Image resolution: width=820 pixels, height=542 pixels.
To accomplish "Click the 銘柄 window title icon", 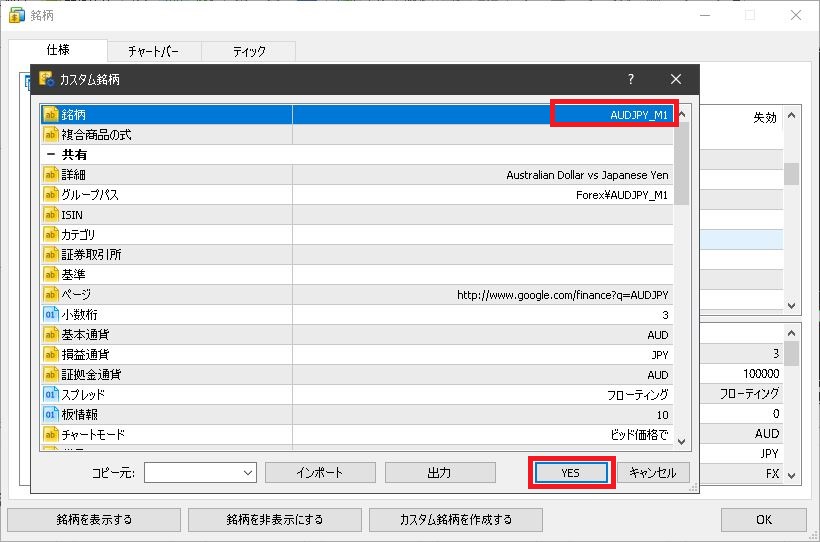I will click(x=17, y=15).
